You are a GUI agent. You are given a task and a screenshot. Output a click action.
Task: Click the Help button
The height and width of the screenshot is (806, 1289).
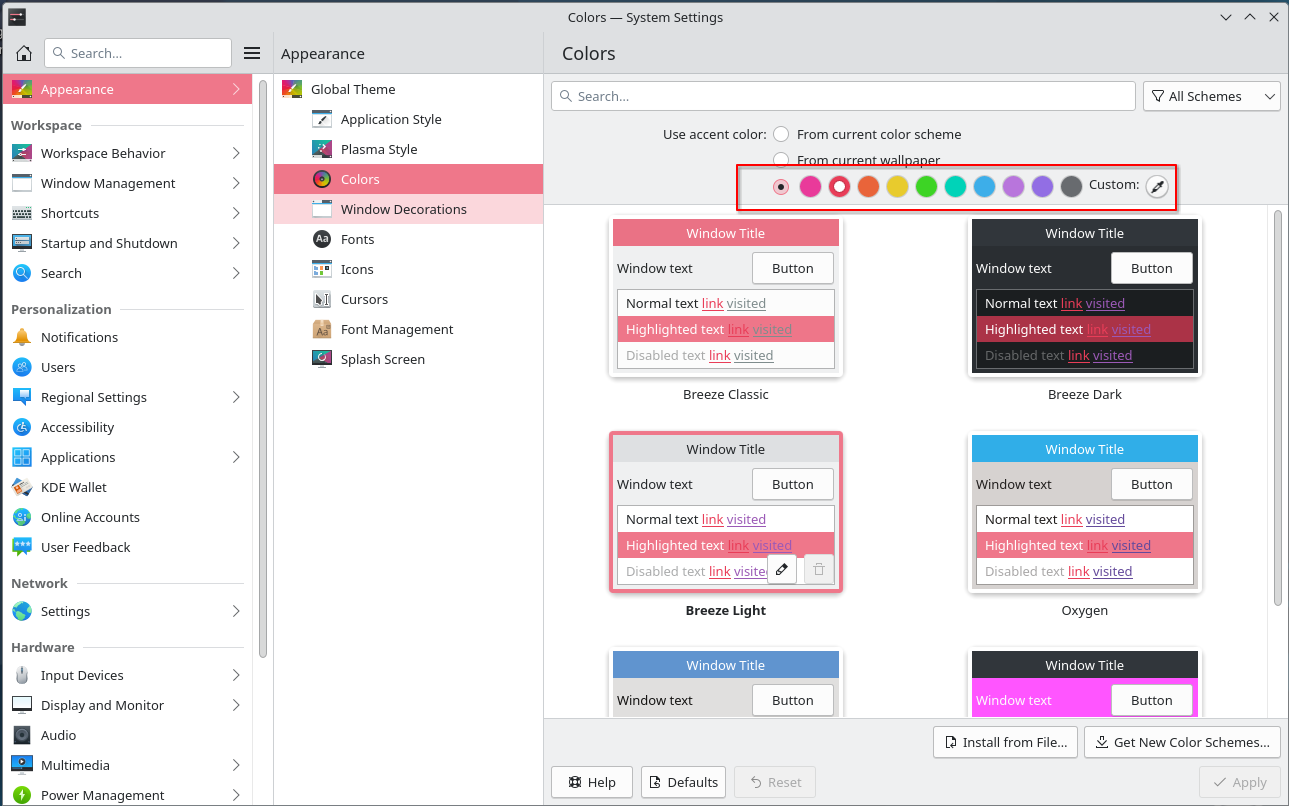coord(591,782)
